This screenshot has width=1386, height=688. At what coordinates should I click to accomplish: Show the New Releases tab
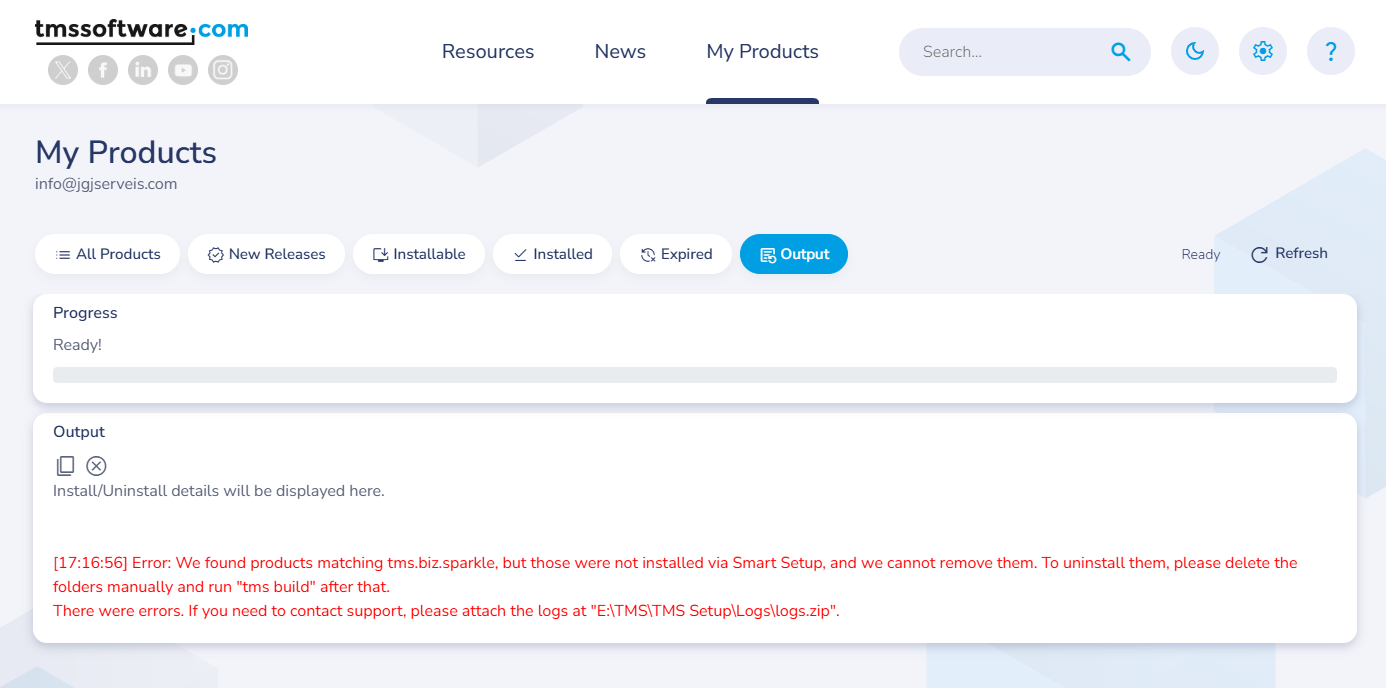tap(266, 254)
